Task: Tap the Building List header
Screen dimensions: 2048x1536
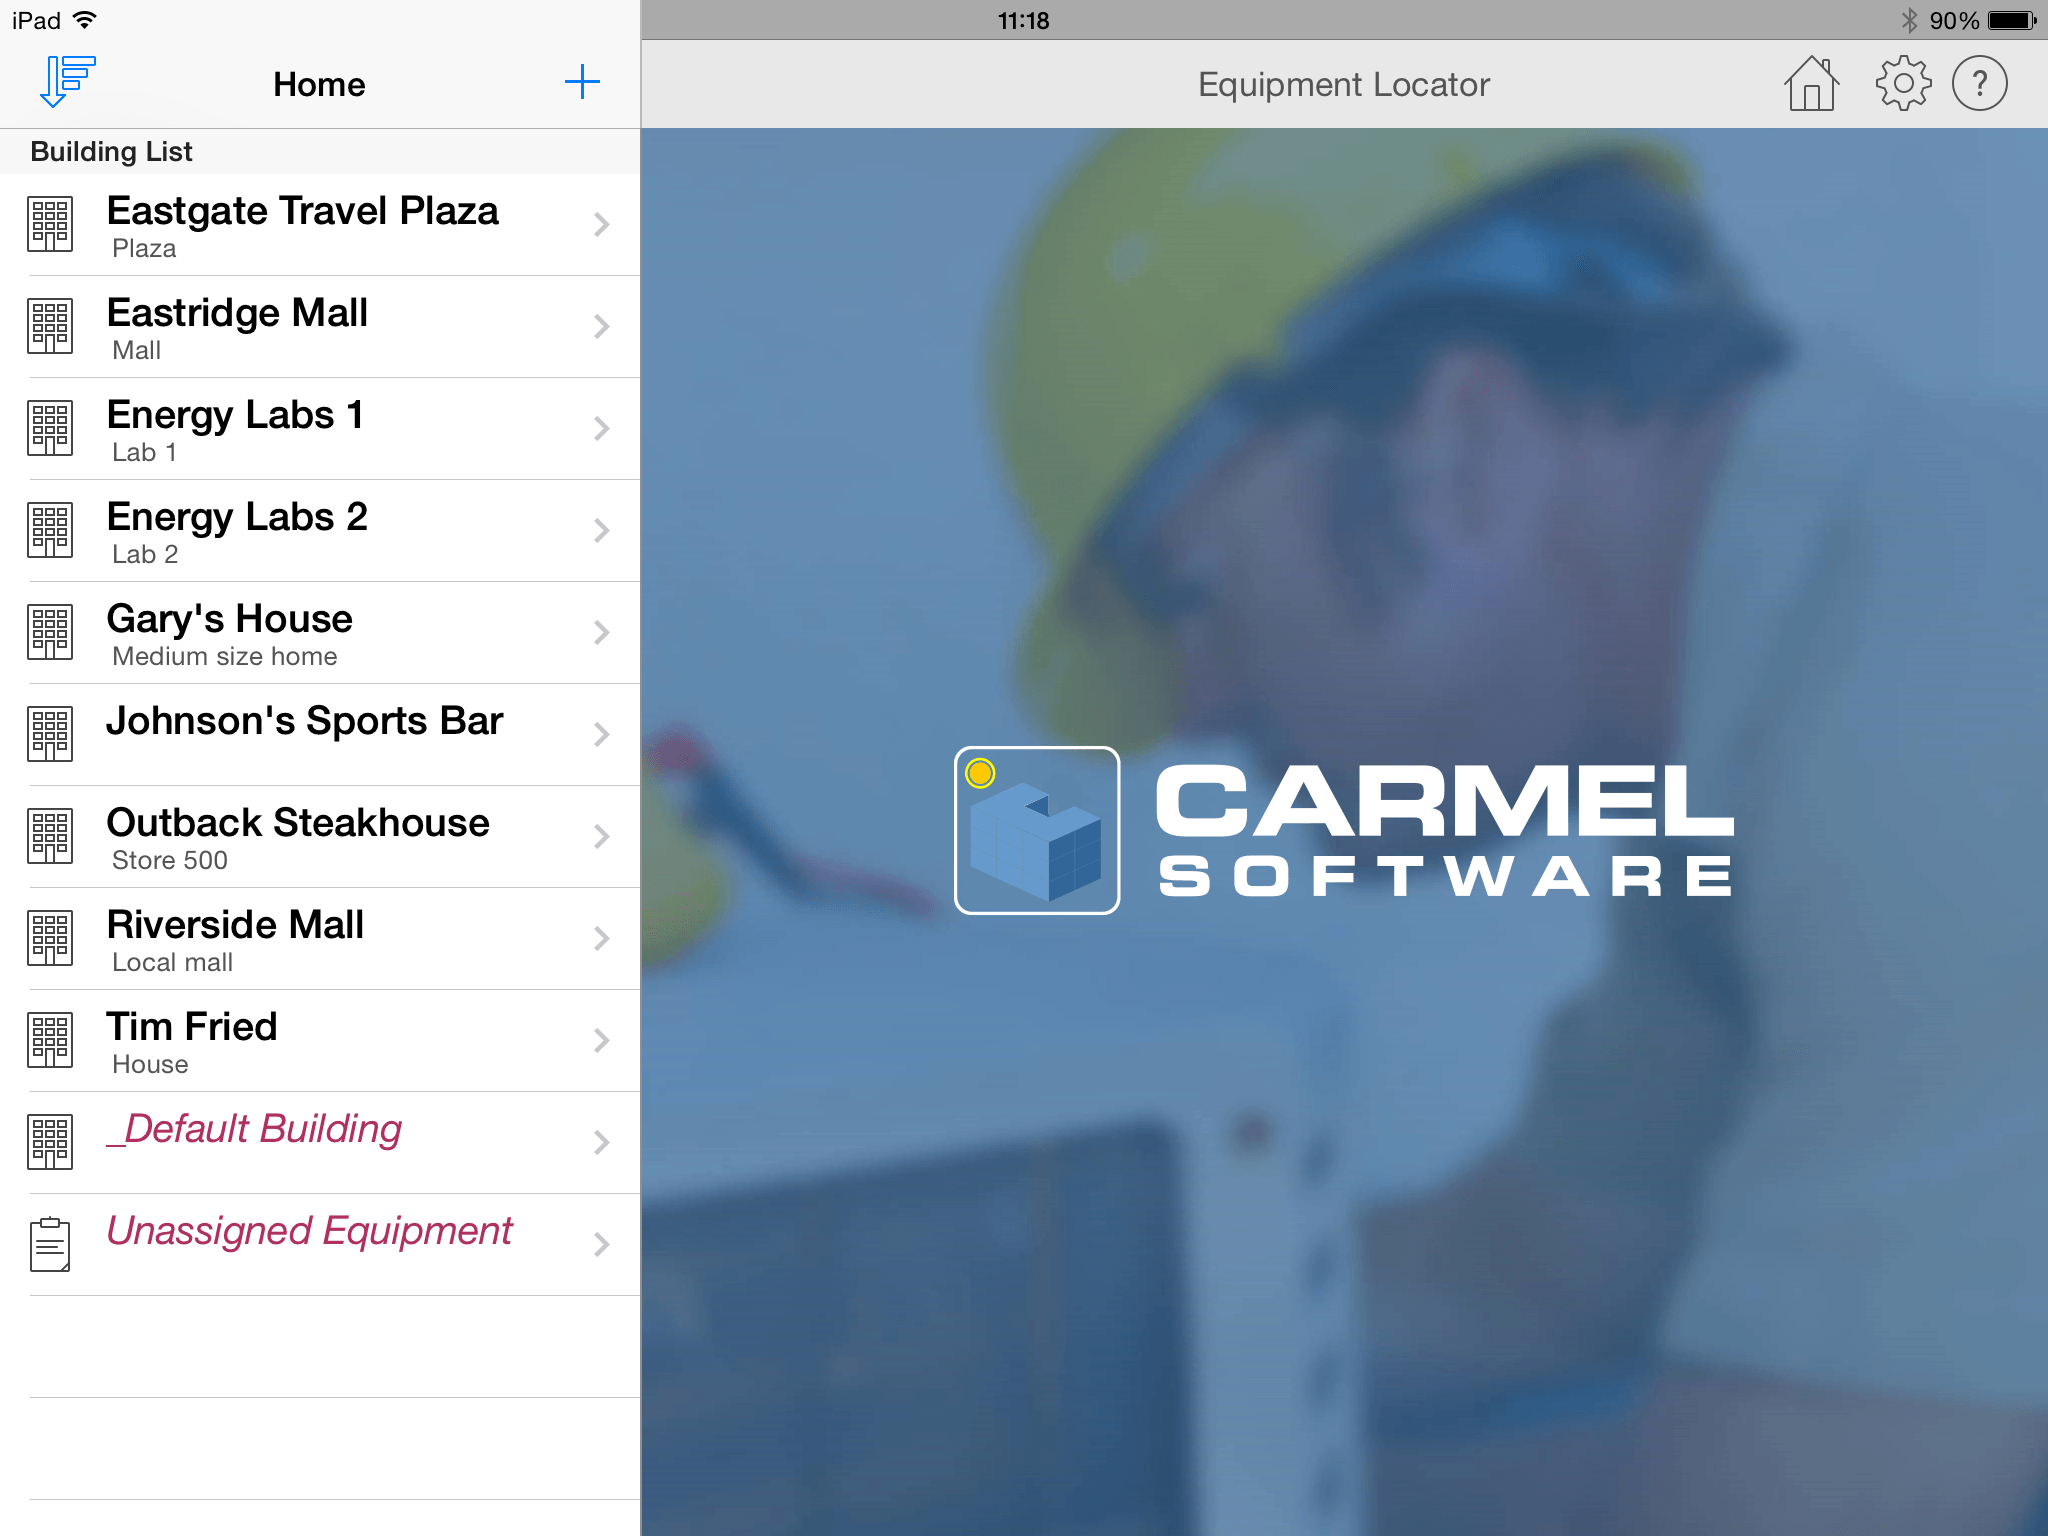Action: coord(111,152)
